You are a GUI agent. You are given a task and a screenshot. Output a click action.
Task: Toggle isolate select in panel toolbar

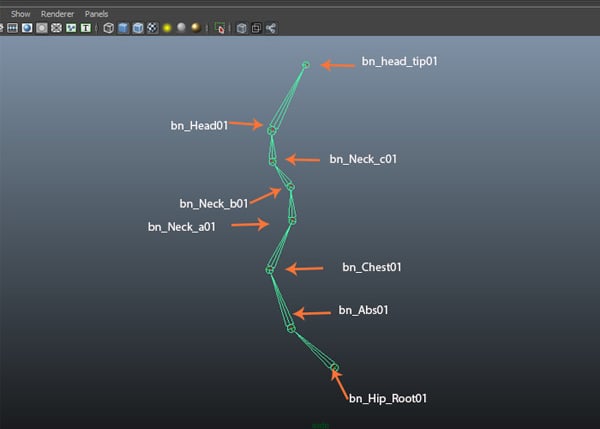(219, 28)
